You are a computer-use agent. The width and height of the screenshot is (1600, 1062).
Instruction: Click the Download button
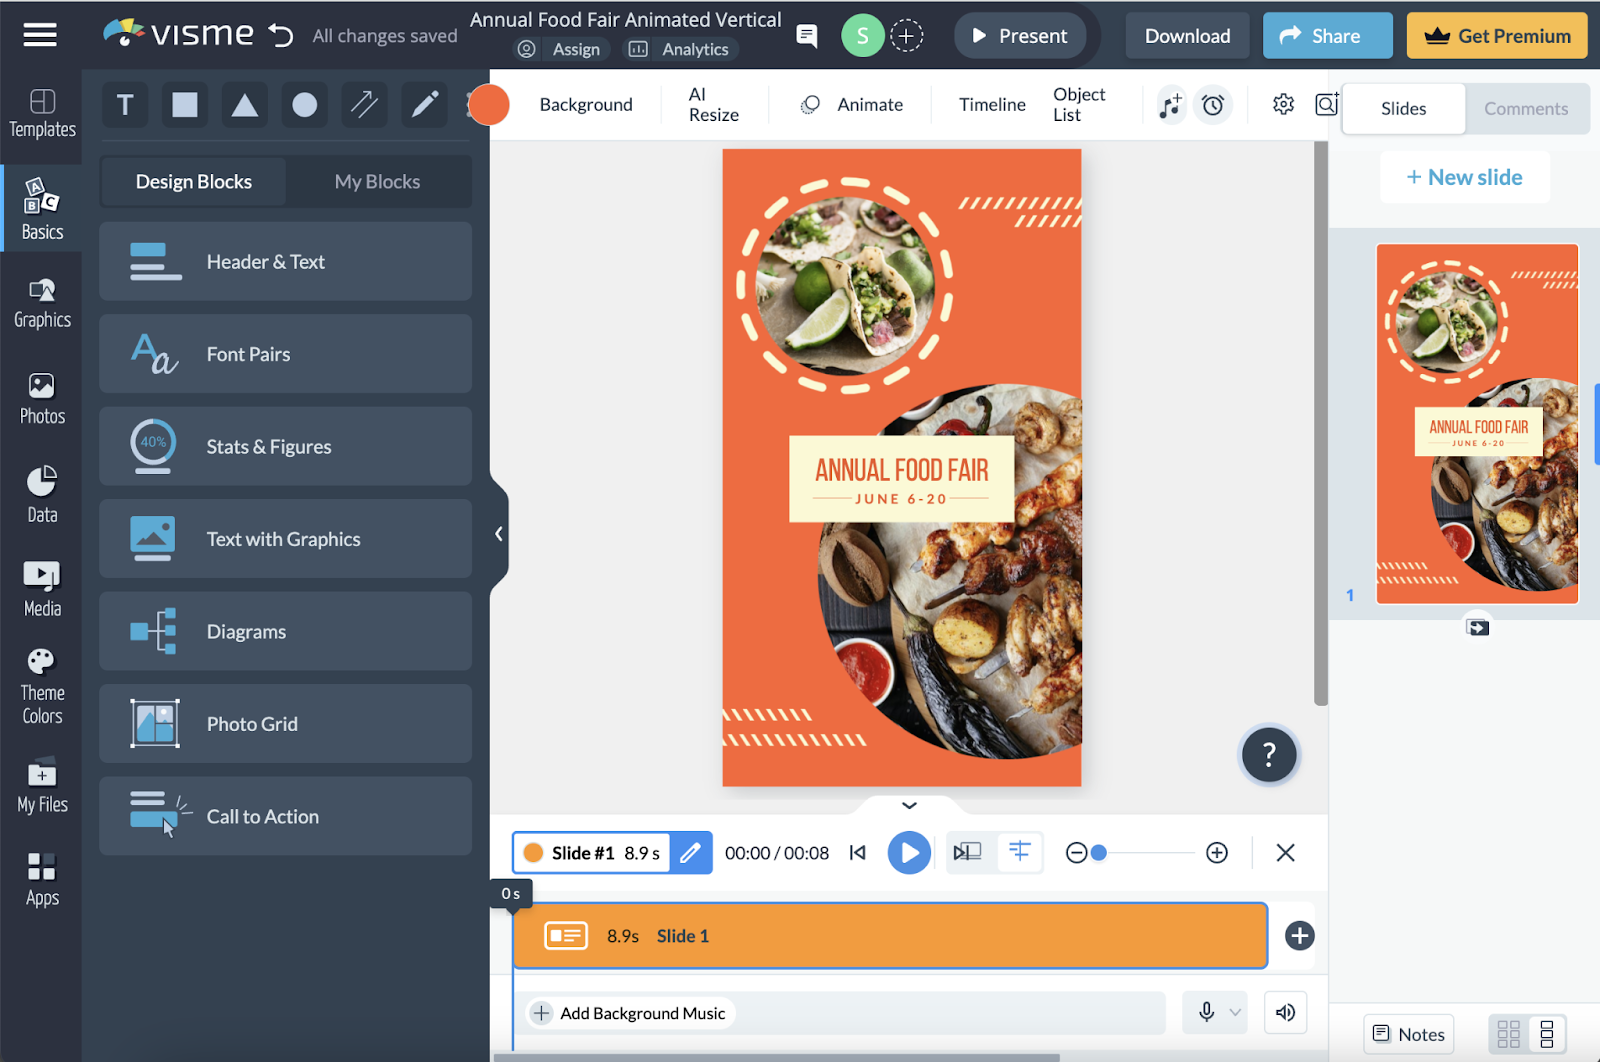[1187, 35]
